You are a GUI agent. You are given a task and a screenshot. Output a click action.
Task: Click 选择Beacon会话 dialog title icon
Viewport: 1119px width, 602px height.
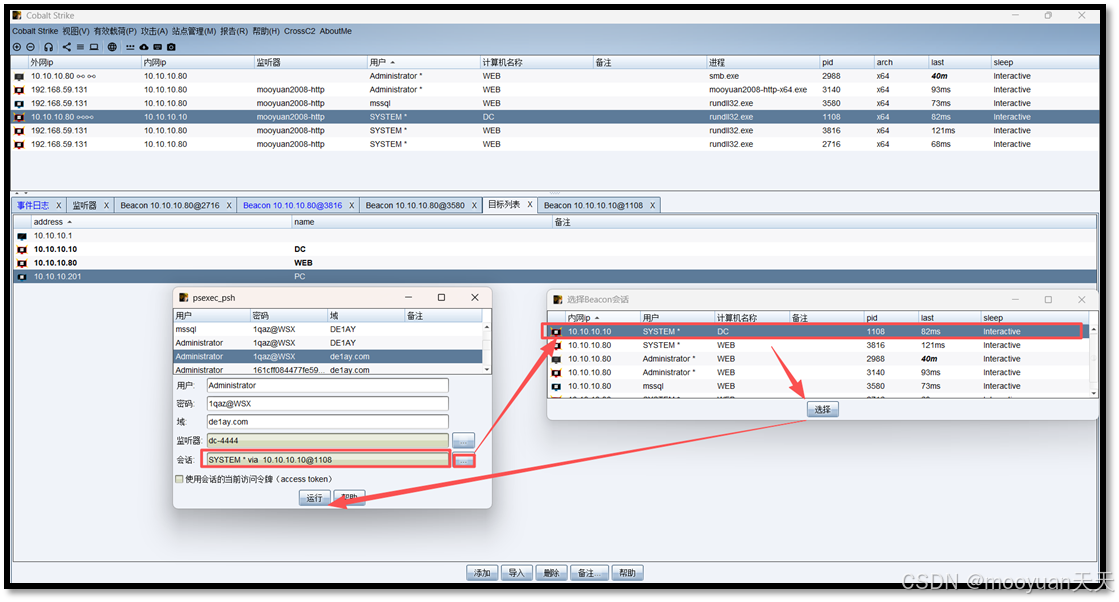pos(558,300)
